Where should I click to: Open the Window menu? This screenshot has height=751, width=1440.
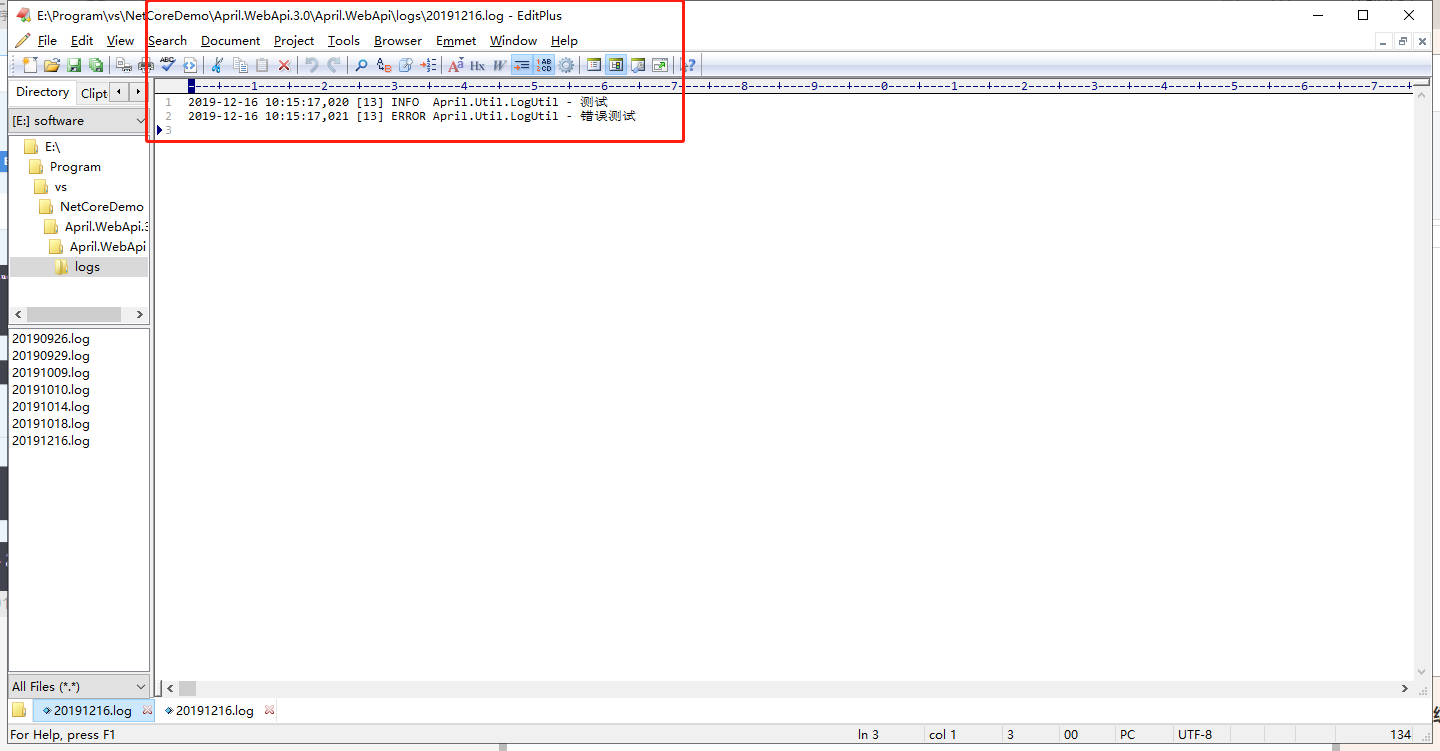tap(513, 41)
